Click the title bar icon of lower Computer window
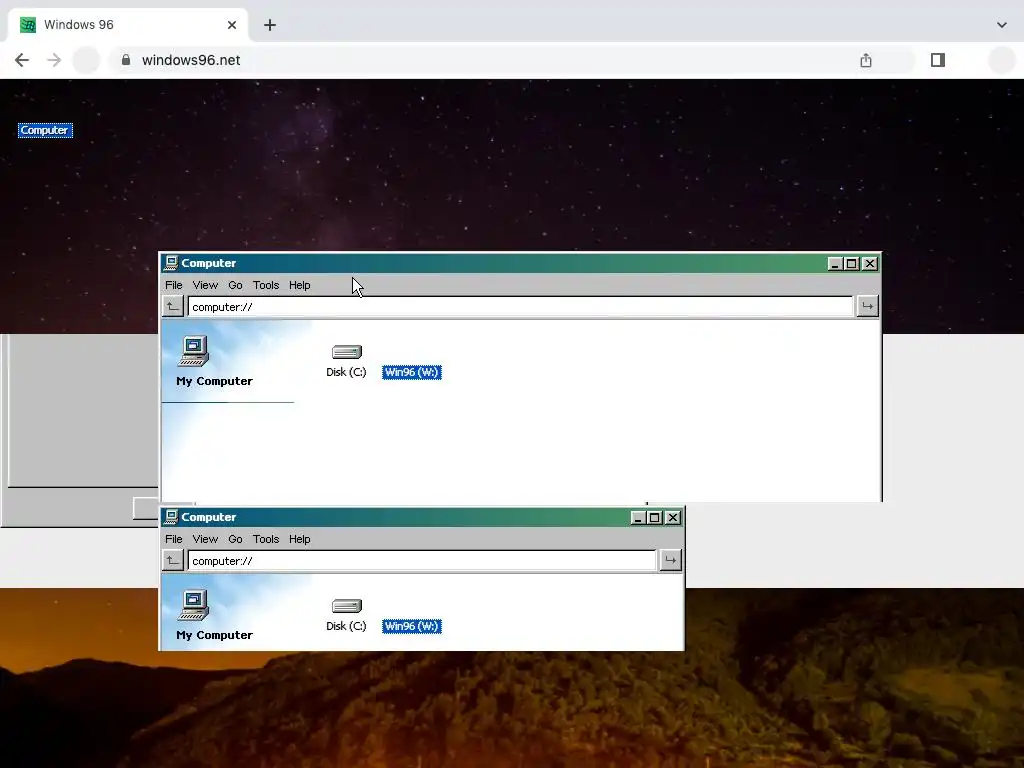 (x=171, y=517)
